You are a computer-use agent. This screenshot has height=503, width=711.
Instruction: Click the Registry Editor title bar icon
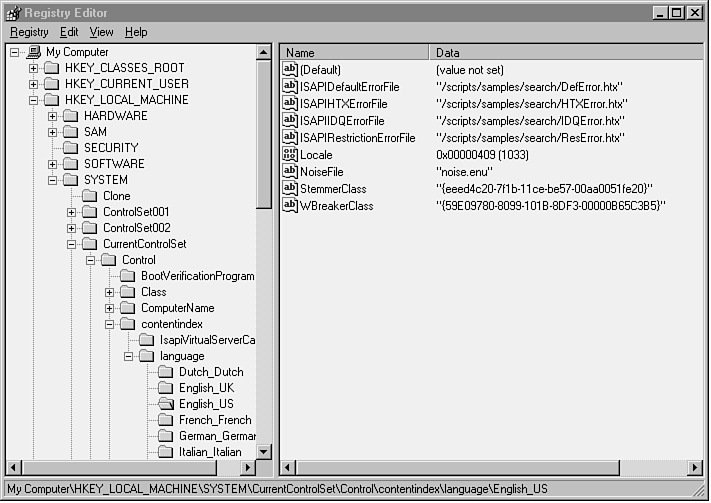click(x=13, y=13)
